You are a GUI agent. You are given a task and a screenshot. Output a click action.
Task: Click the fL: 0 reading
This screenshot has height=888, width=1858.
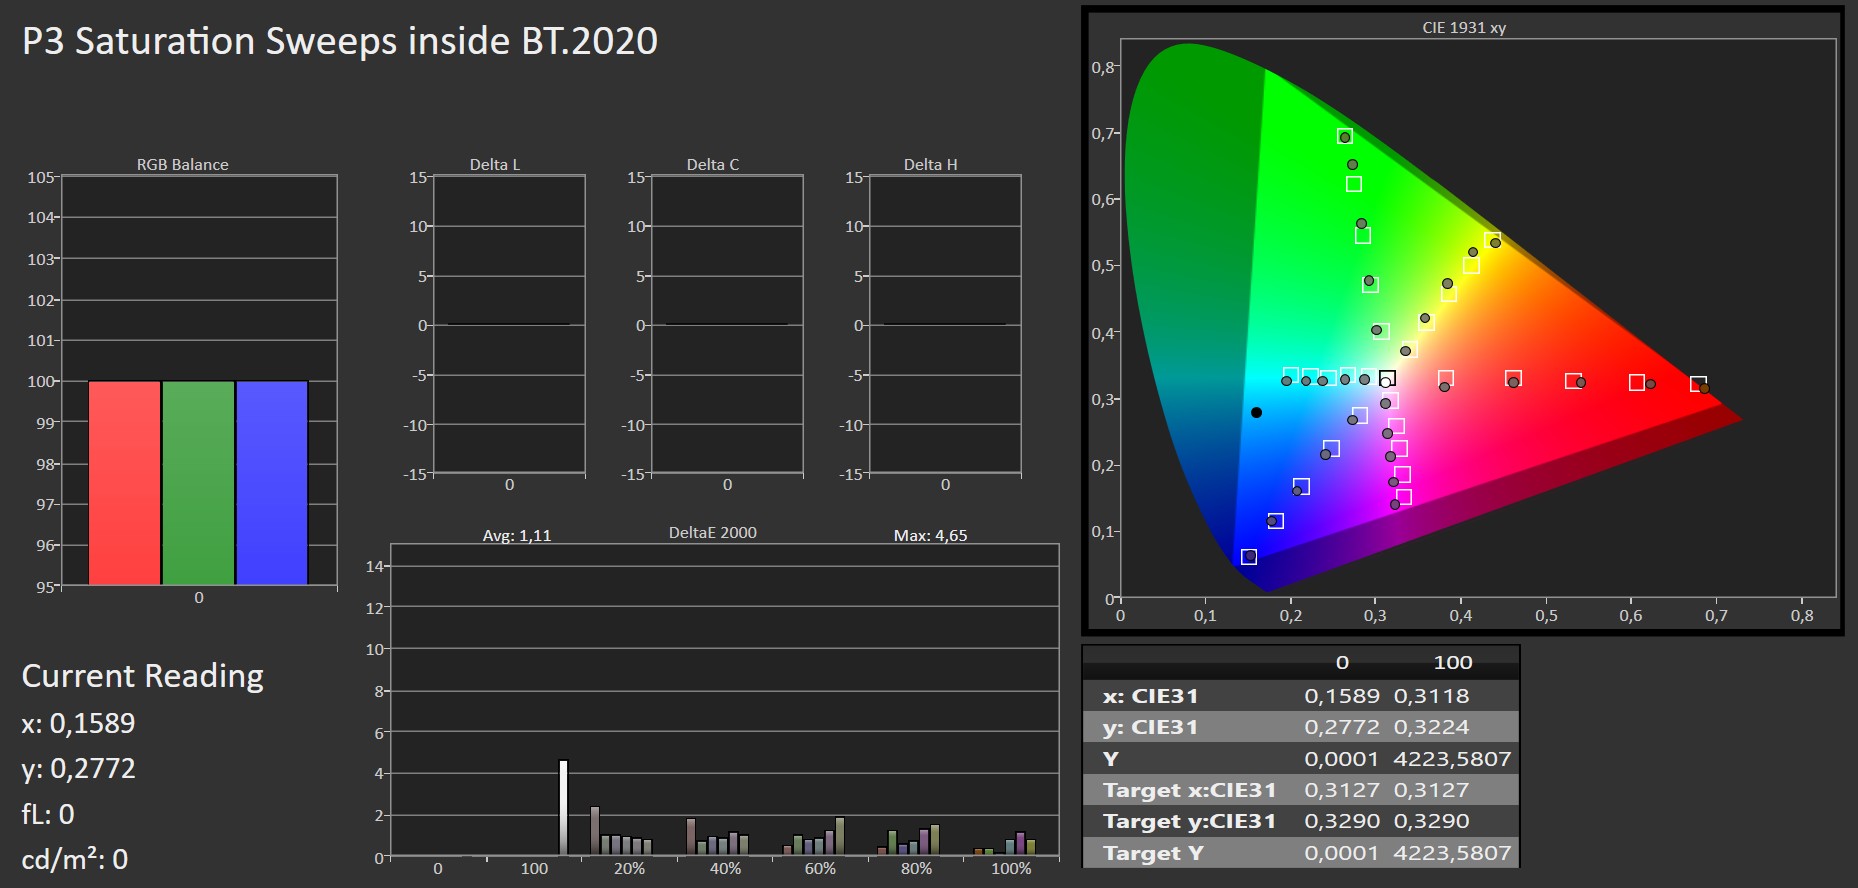click(x=48, y=814)
